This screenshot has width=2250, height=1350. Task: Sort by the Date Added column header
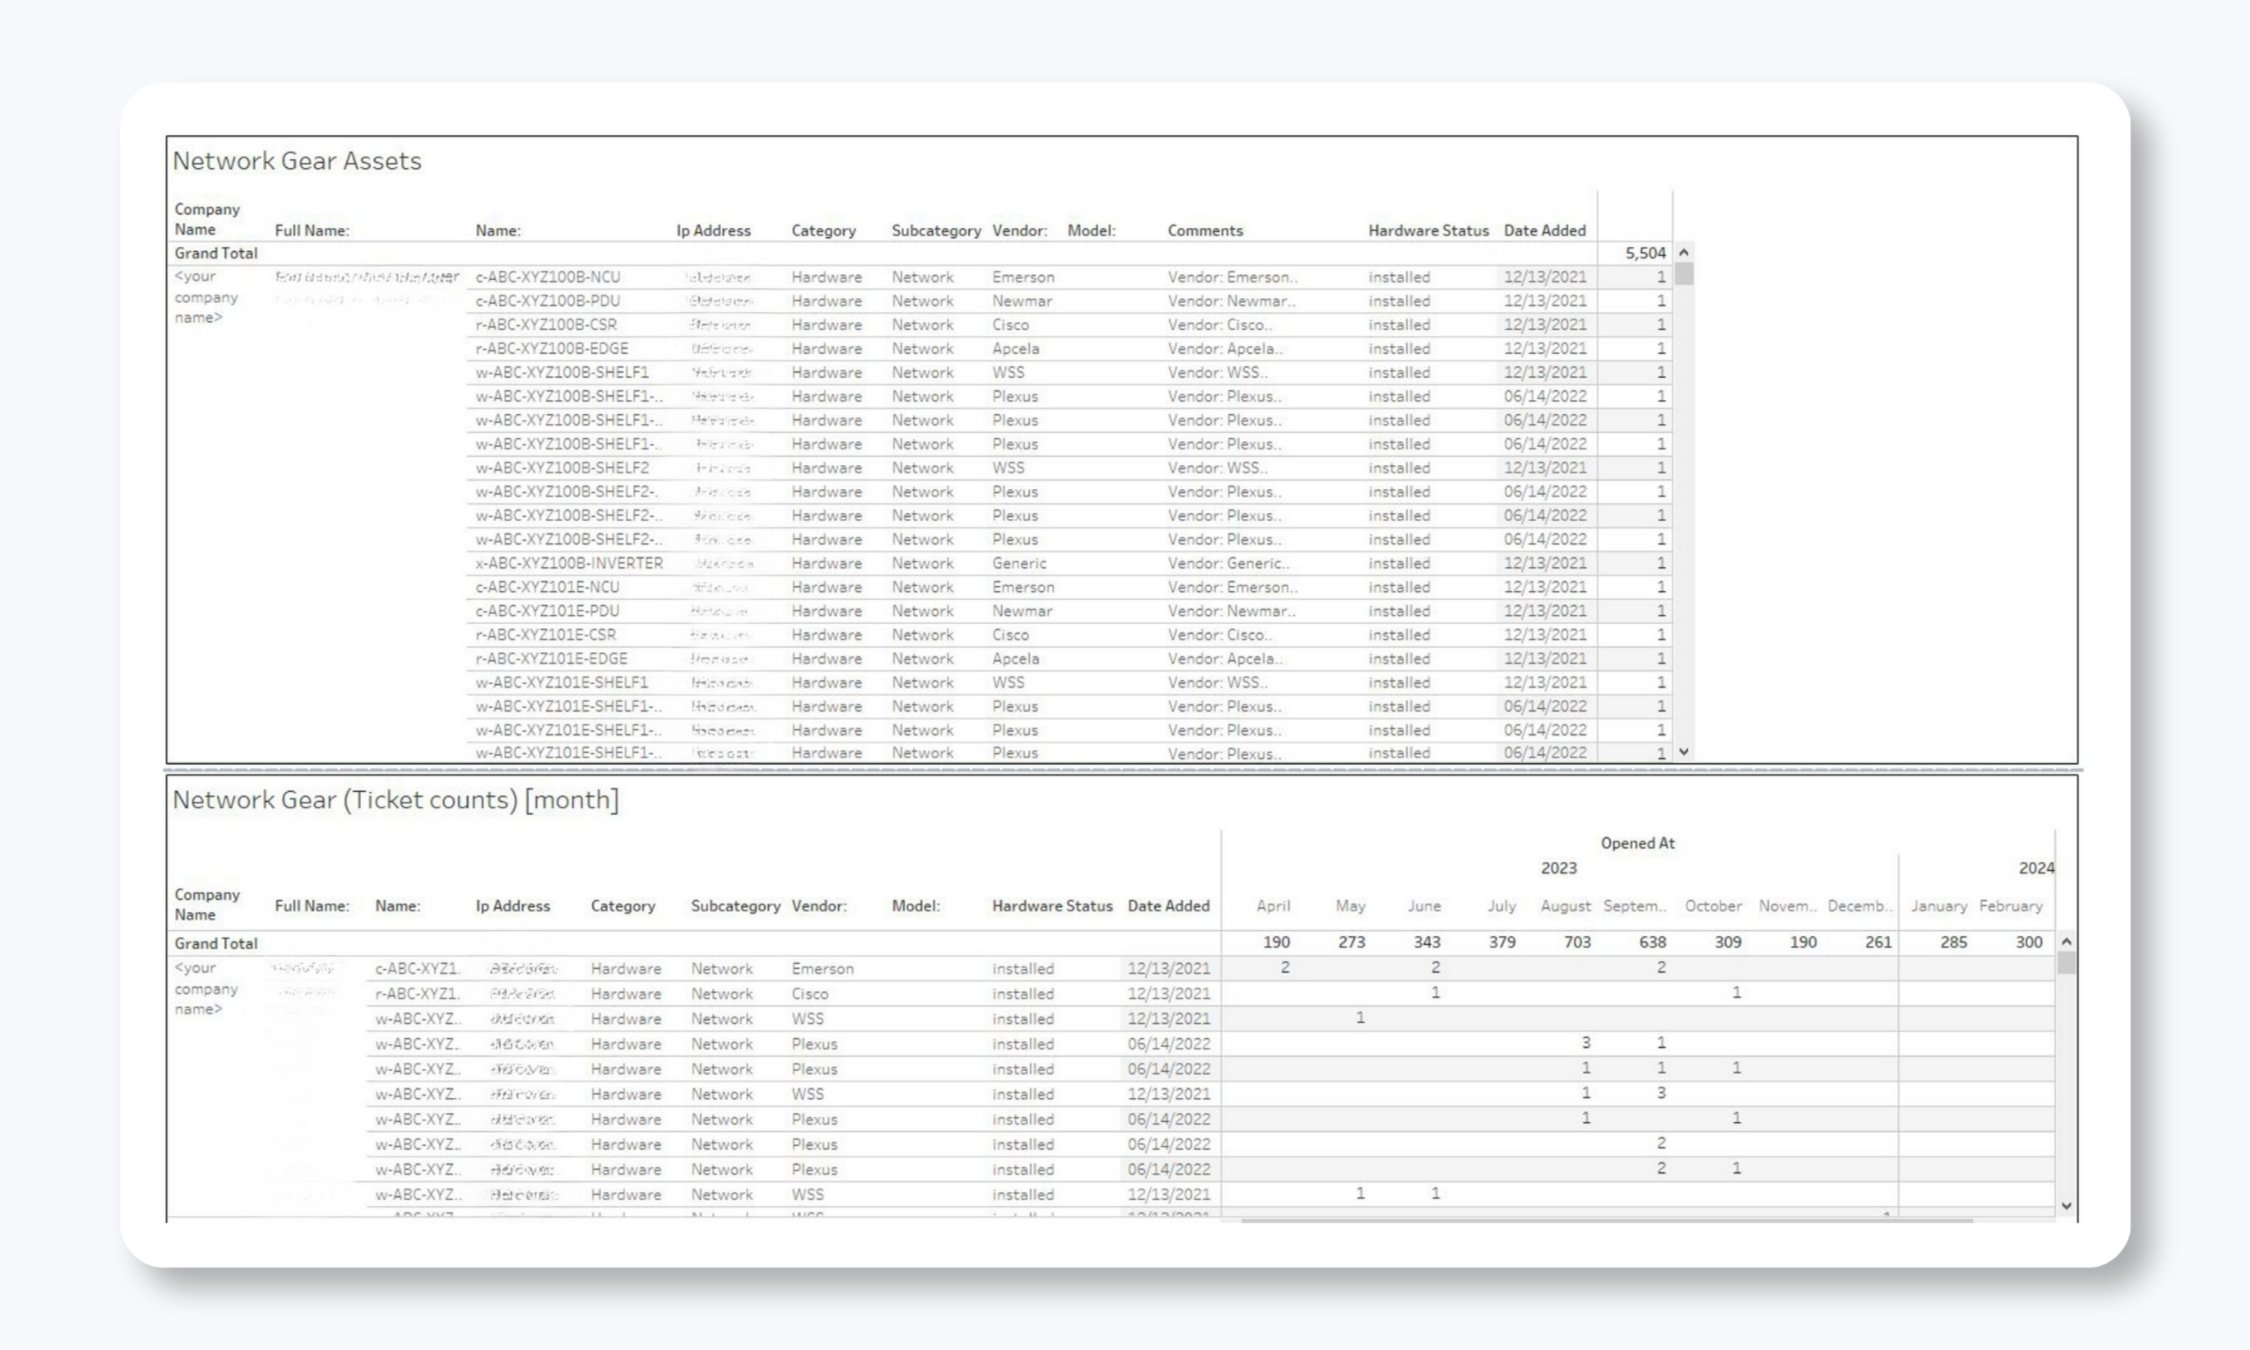pos(1543,230)
